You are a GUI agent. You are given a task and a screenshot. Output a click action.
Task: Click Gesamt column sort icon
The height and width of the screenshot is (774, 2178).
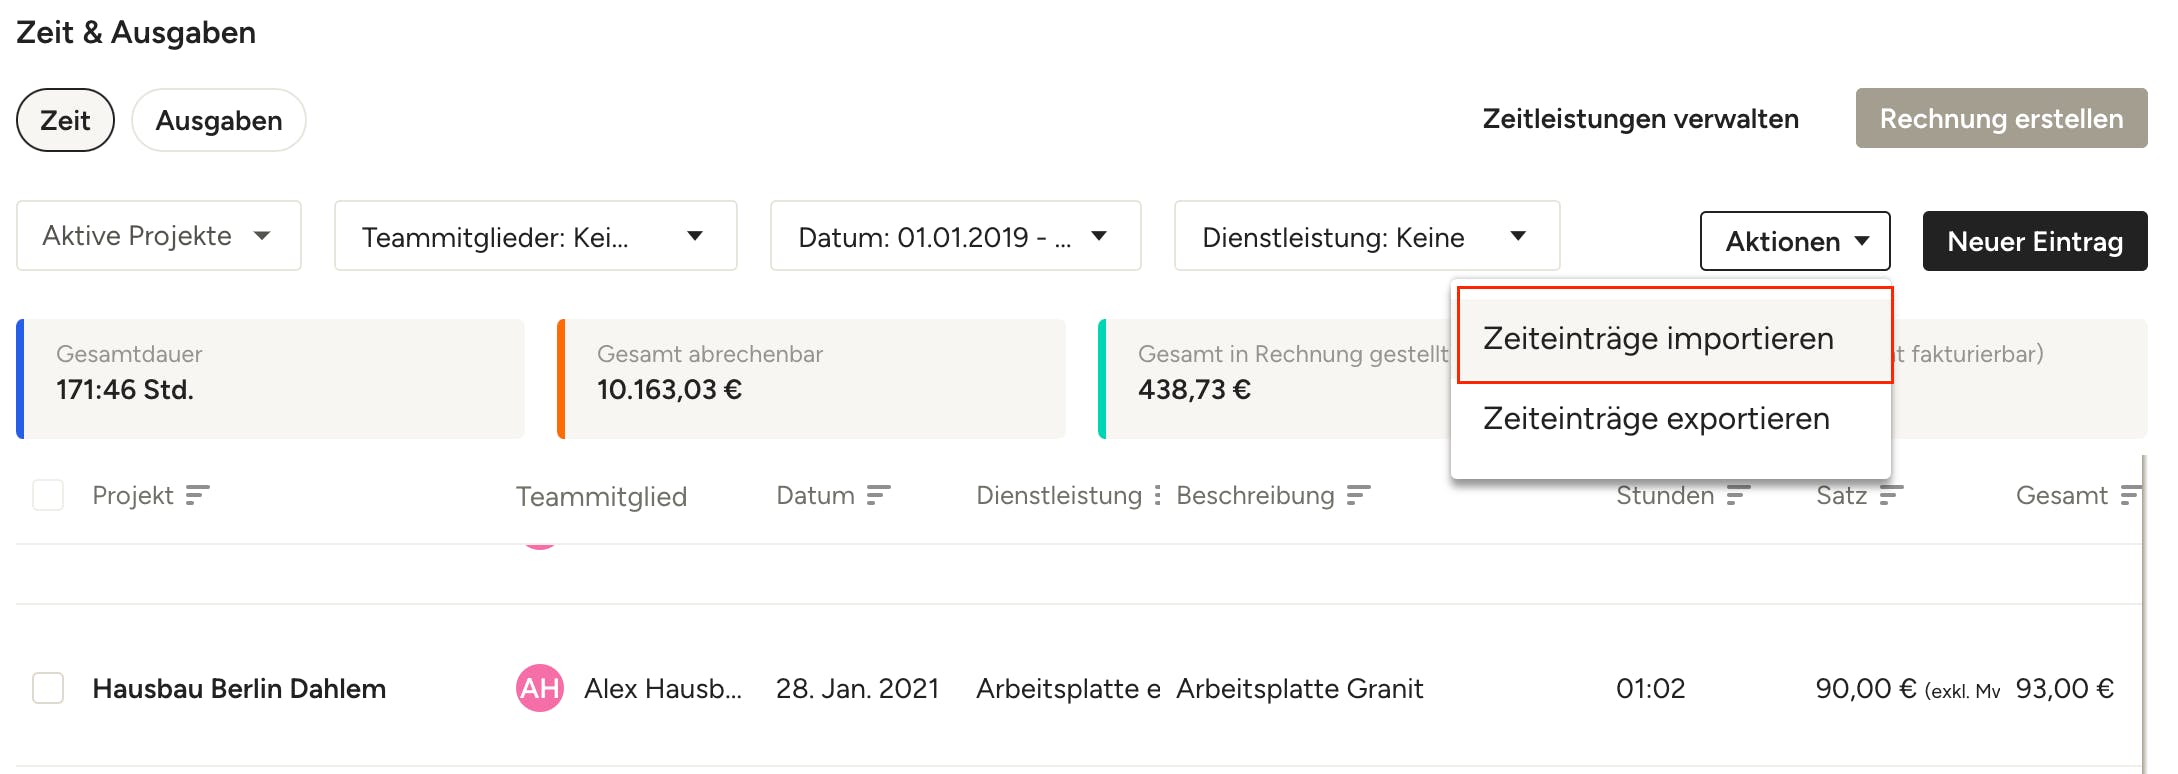[2130, 495]
